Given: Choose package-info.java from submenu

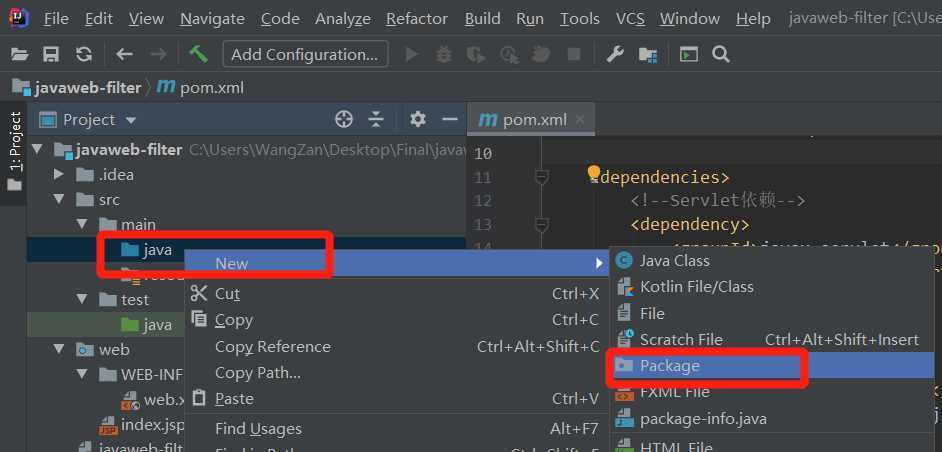Looking at the screenshot, I should click(772, 418).
